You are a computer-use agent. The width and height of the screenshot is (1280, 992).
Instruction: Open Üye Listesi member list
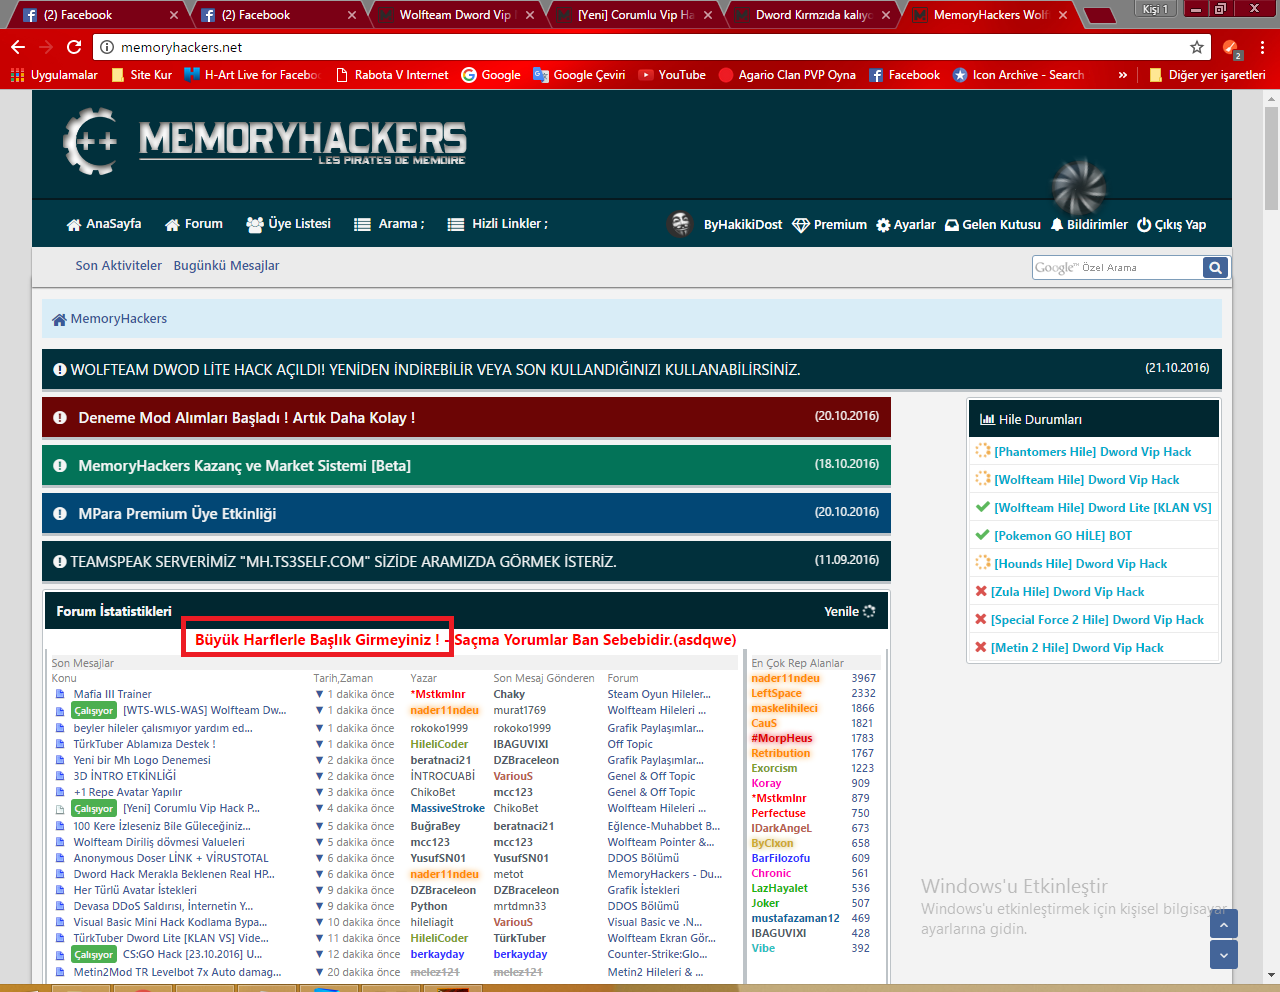288,224
